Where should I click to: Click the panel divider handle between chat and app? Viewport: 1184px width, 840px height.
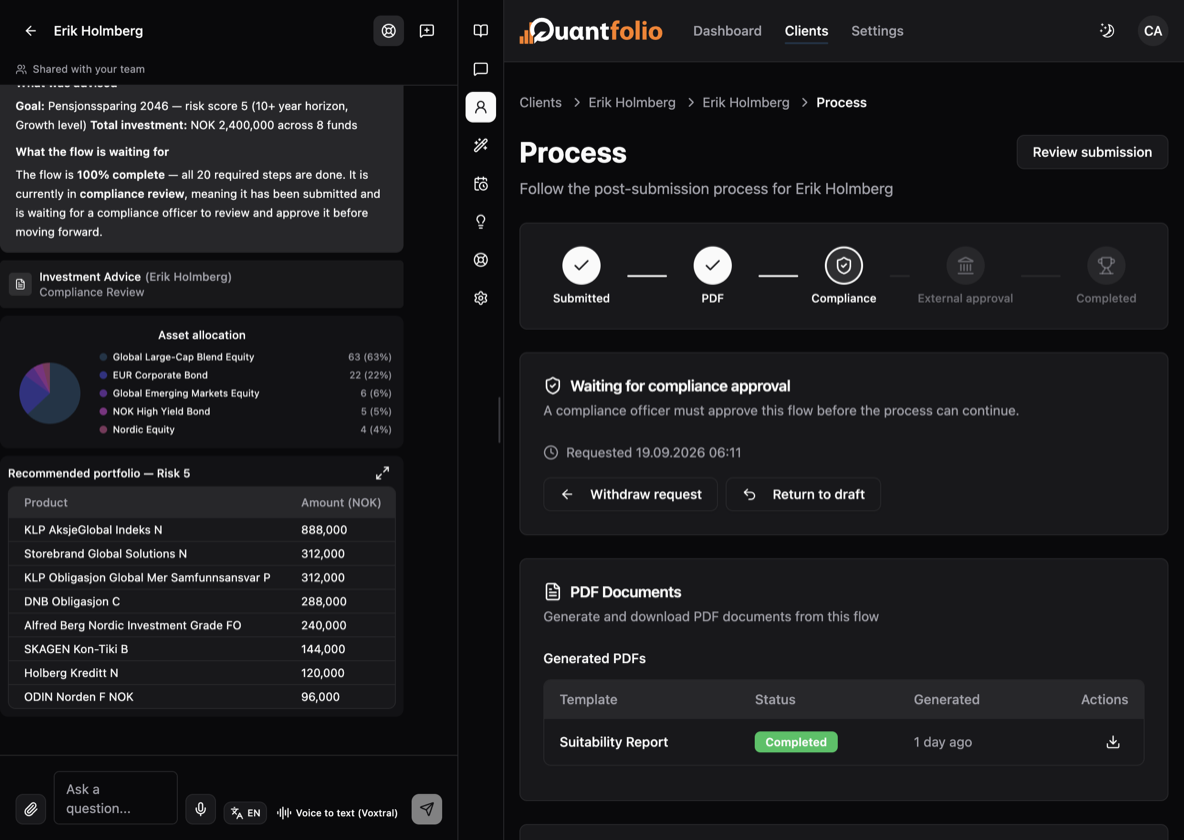pyautogui.click(x=499, y=420)
